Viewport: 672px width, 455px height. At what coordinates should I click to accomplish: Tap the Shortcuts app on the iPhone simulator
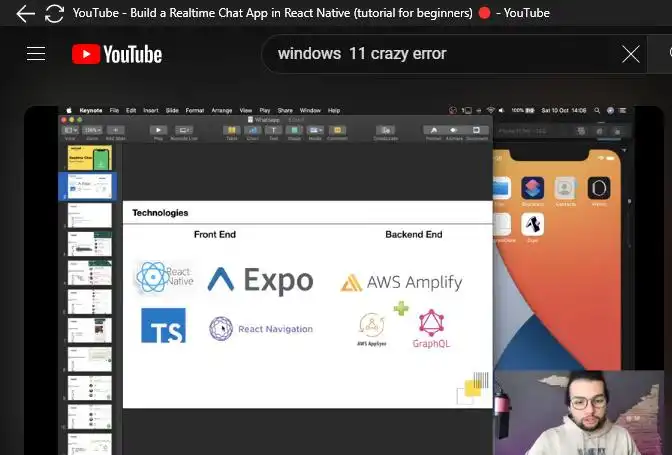click(x=533, y=188)
